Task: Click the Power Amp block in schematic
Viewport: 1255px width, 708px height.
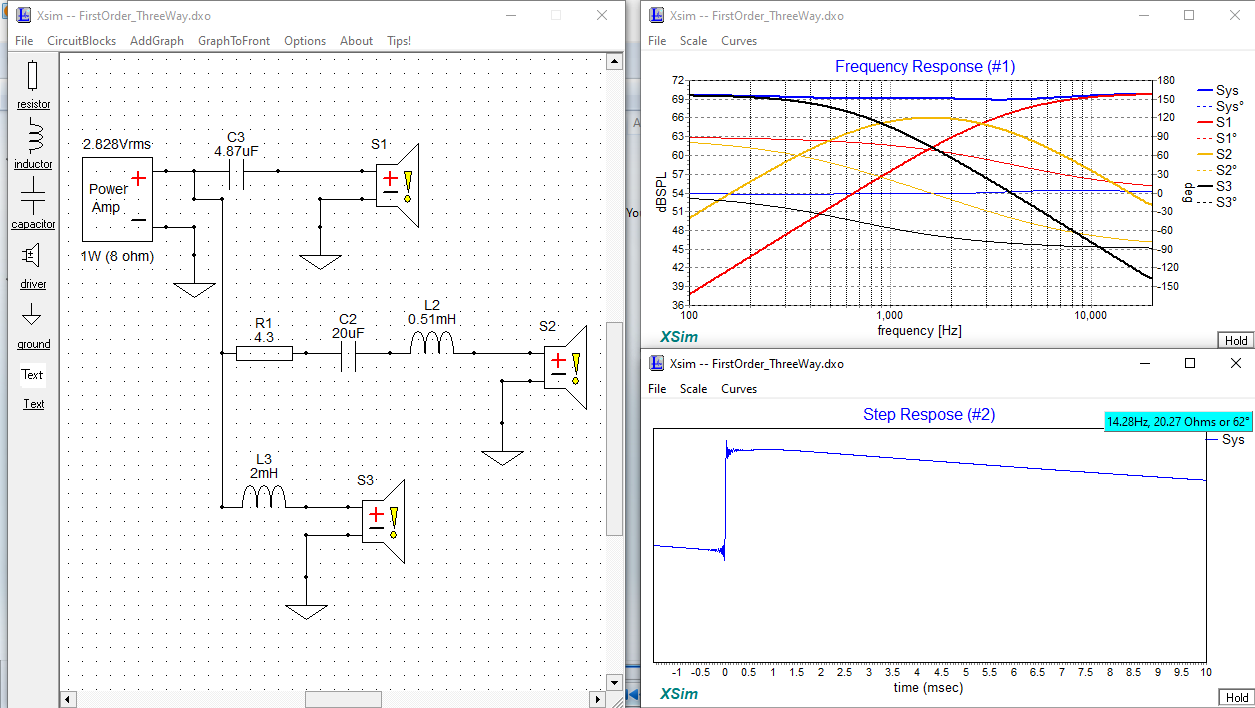Action: click(117, 199)
